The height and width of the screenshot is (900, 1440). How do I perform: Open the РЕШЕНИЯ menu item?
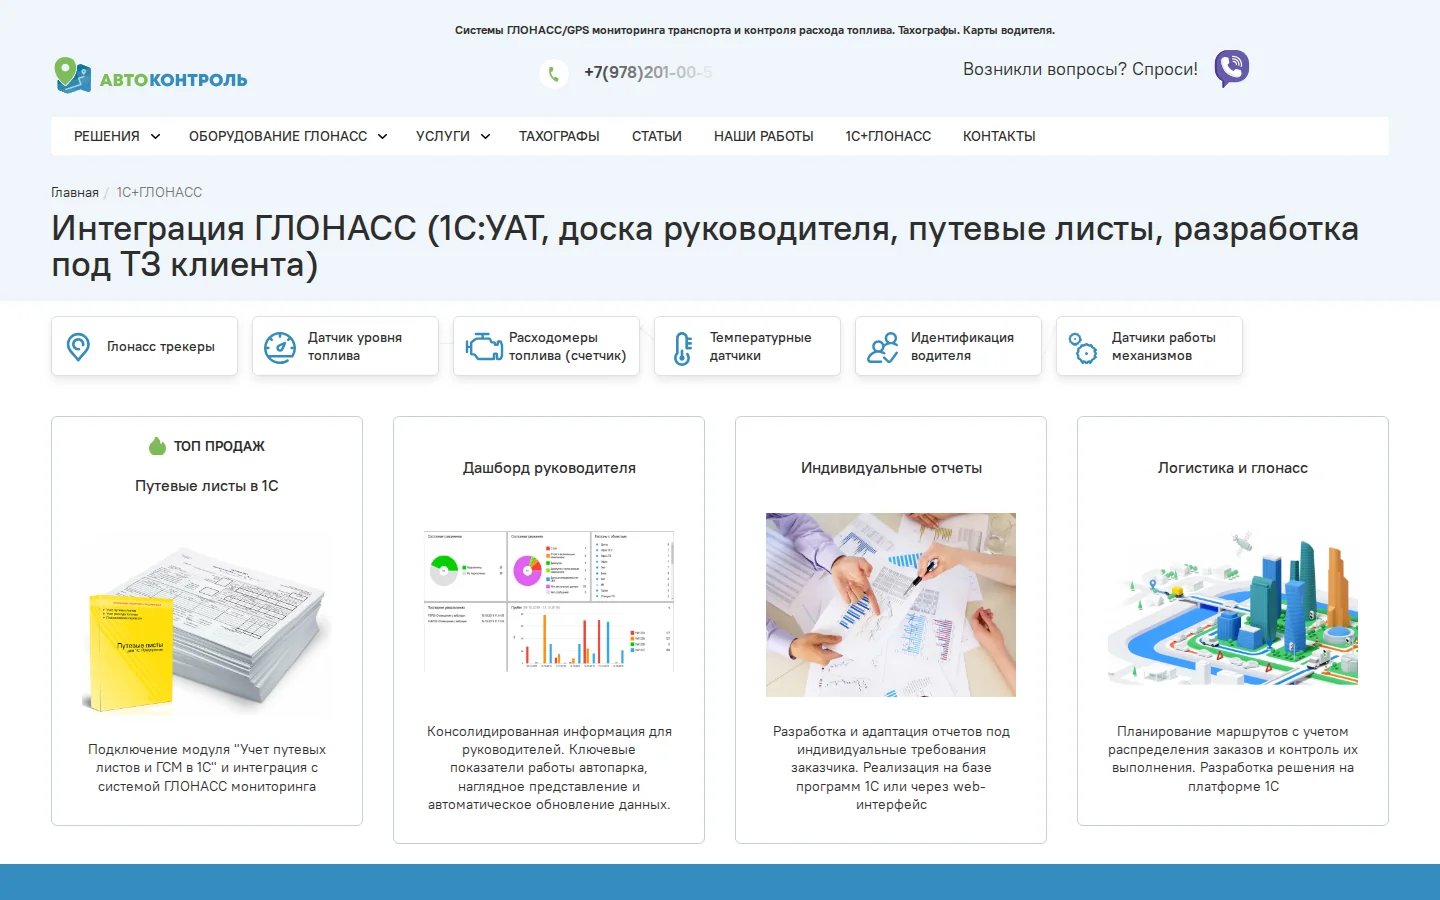coord(107,136)
